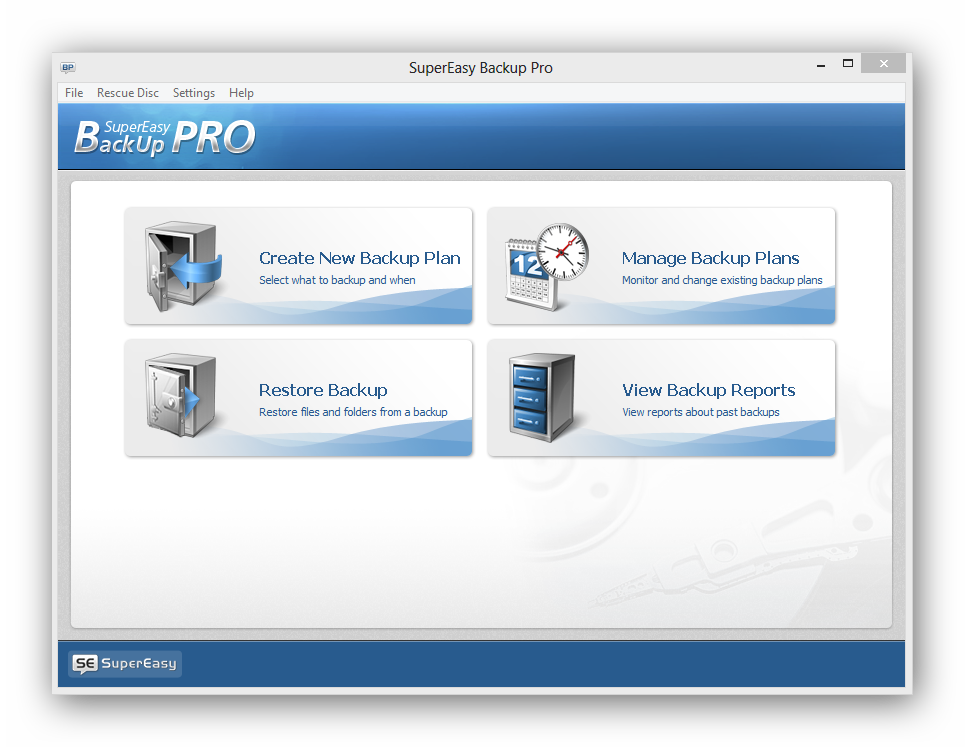Screen dimensions: 965x747
Task: Close the SuperEasy Backup Pro window
Action: (x=884, y=63)
